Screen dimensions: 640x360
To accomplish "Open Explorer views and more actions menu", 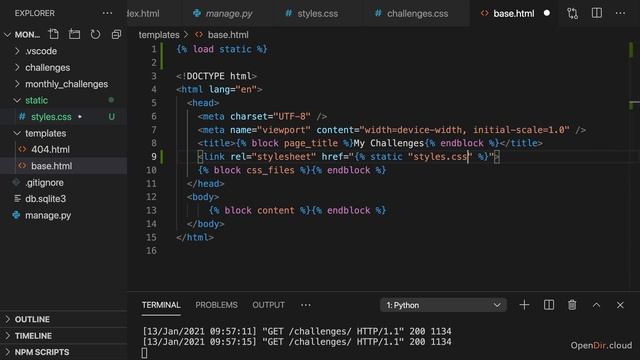I will point(107,13).
